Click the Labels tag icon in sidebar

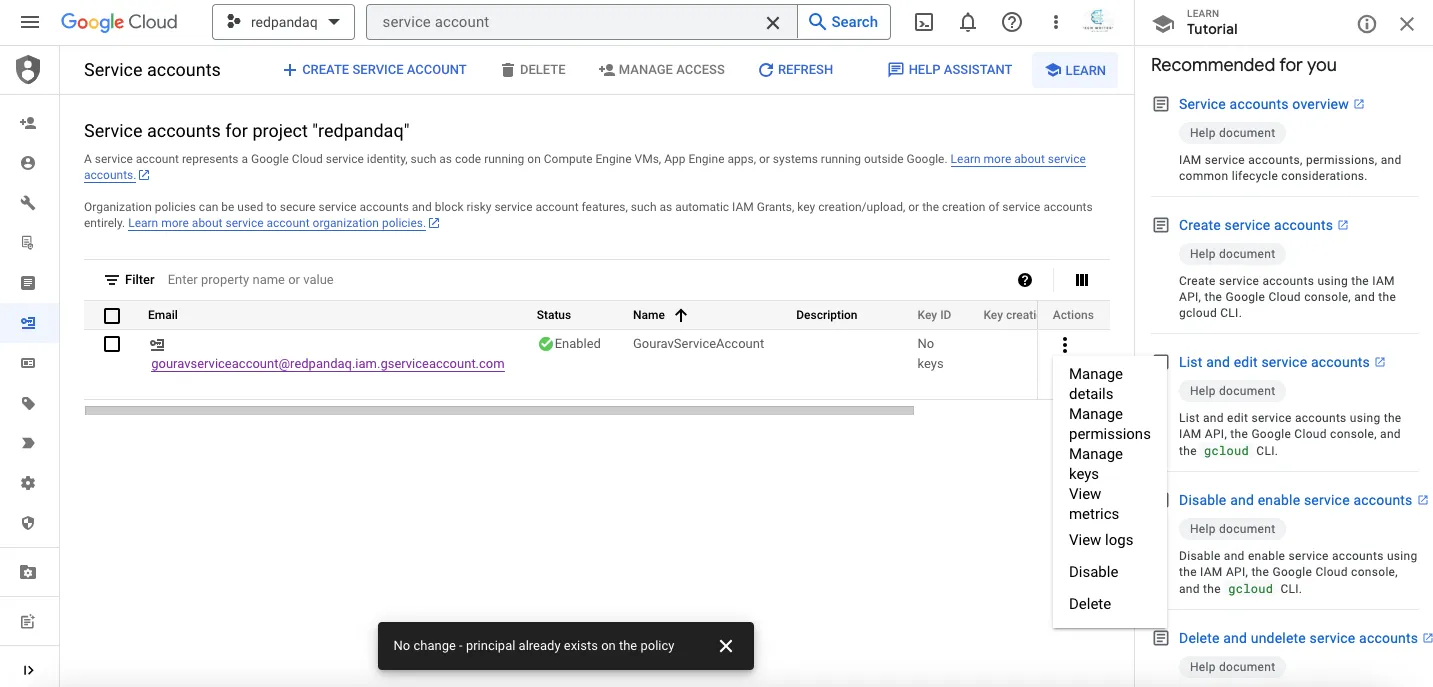(x=28, y=403)
